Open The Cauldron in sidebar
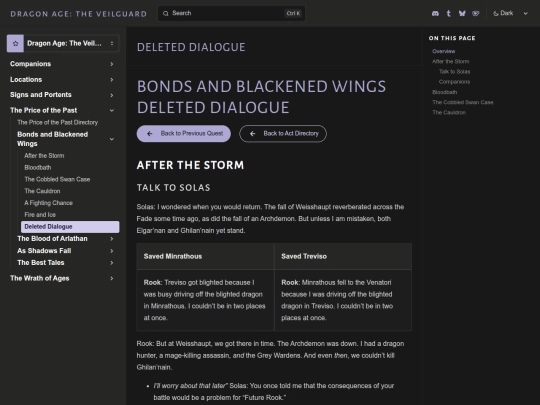 42,191
